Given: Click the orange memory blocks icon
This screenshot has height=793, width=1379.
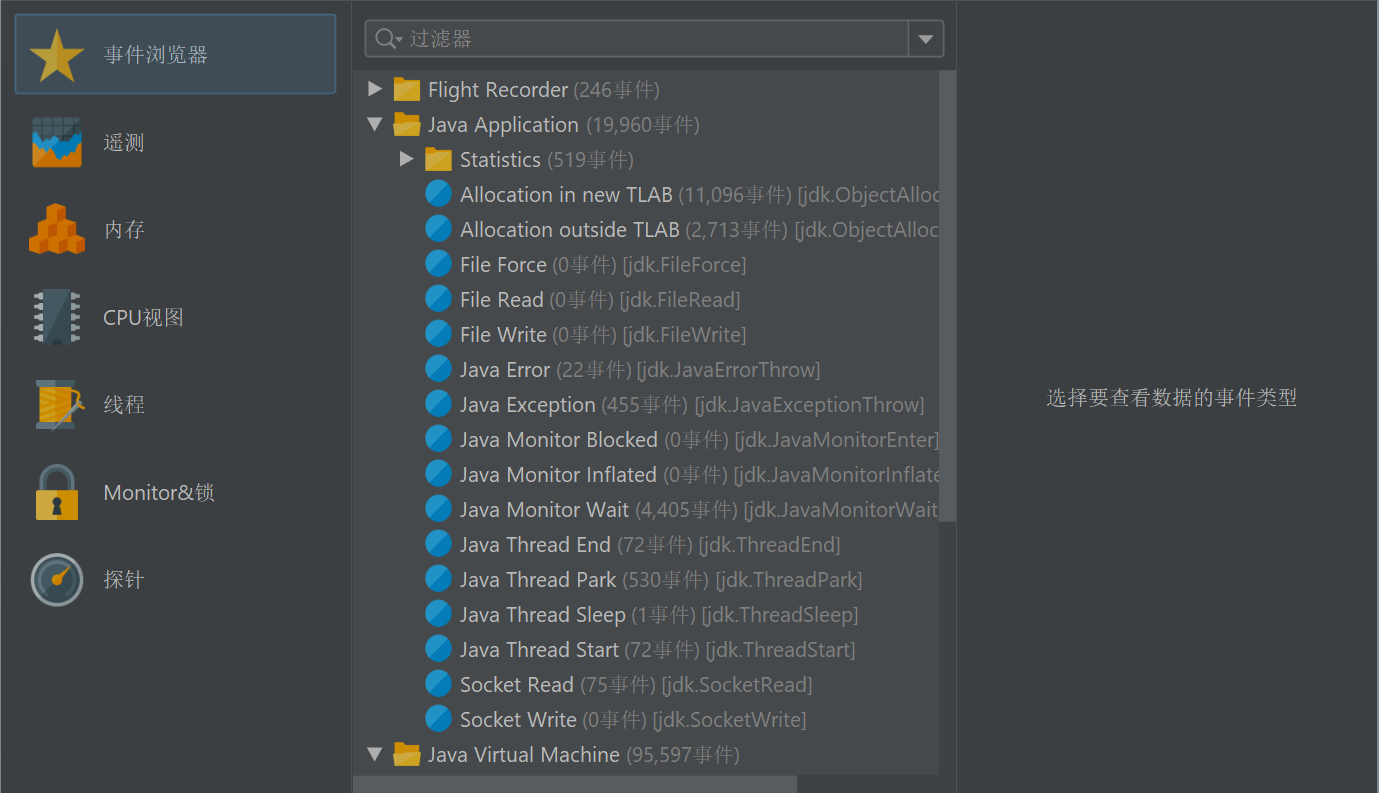Looking at the screenshot, I should point(57,229).
